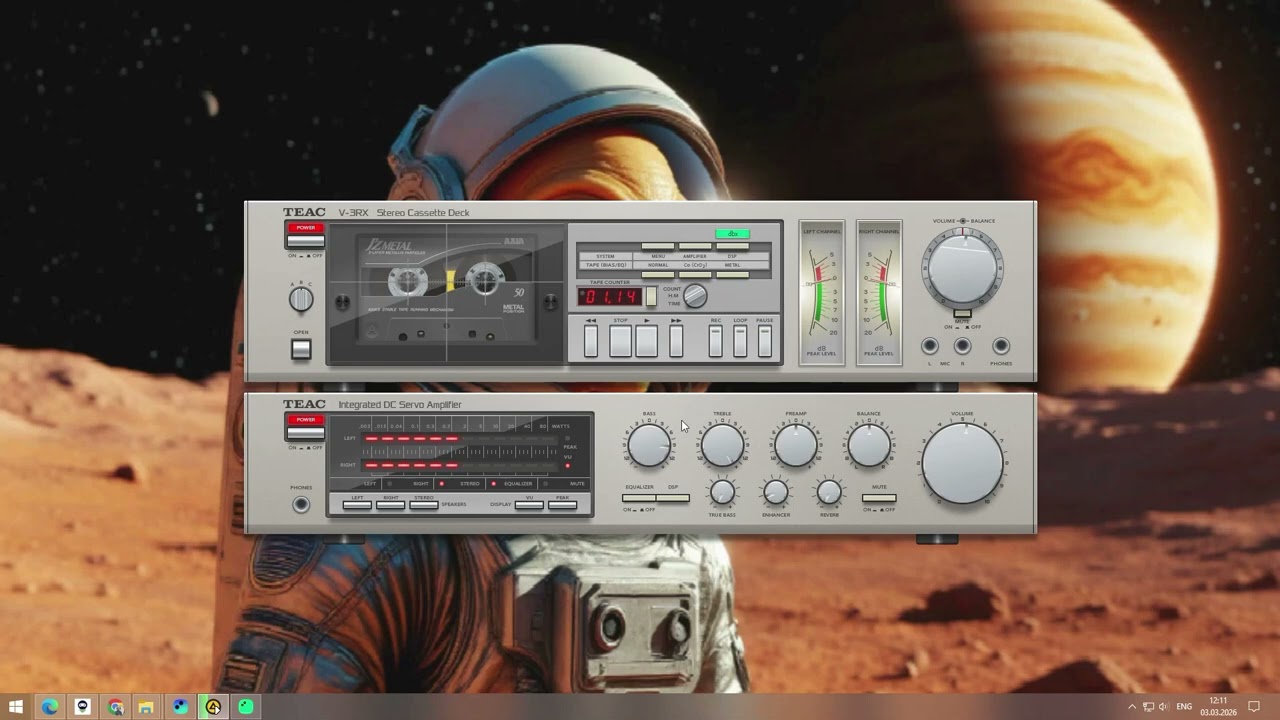Click the REVERB knob
Viewport: 1280px width, 720px height.
coord(829,492)
